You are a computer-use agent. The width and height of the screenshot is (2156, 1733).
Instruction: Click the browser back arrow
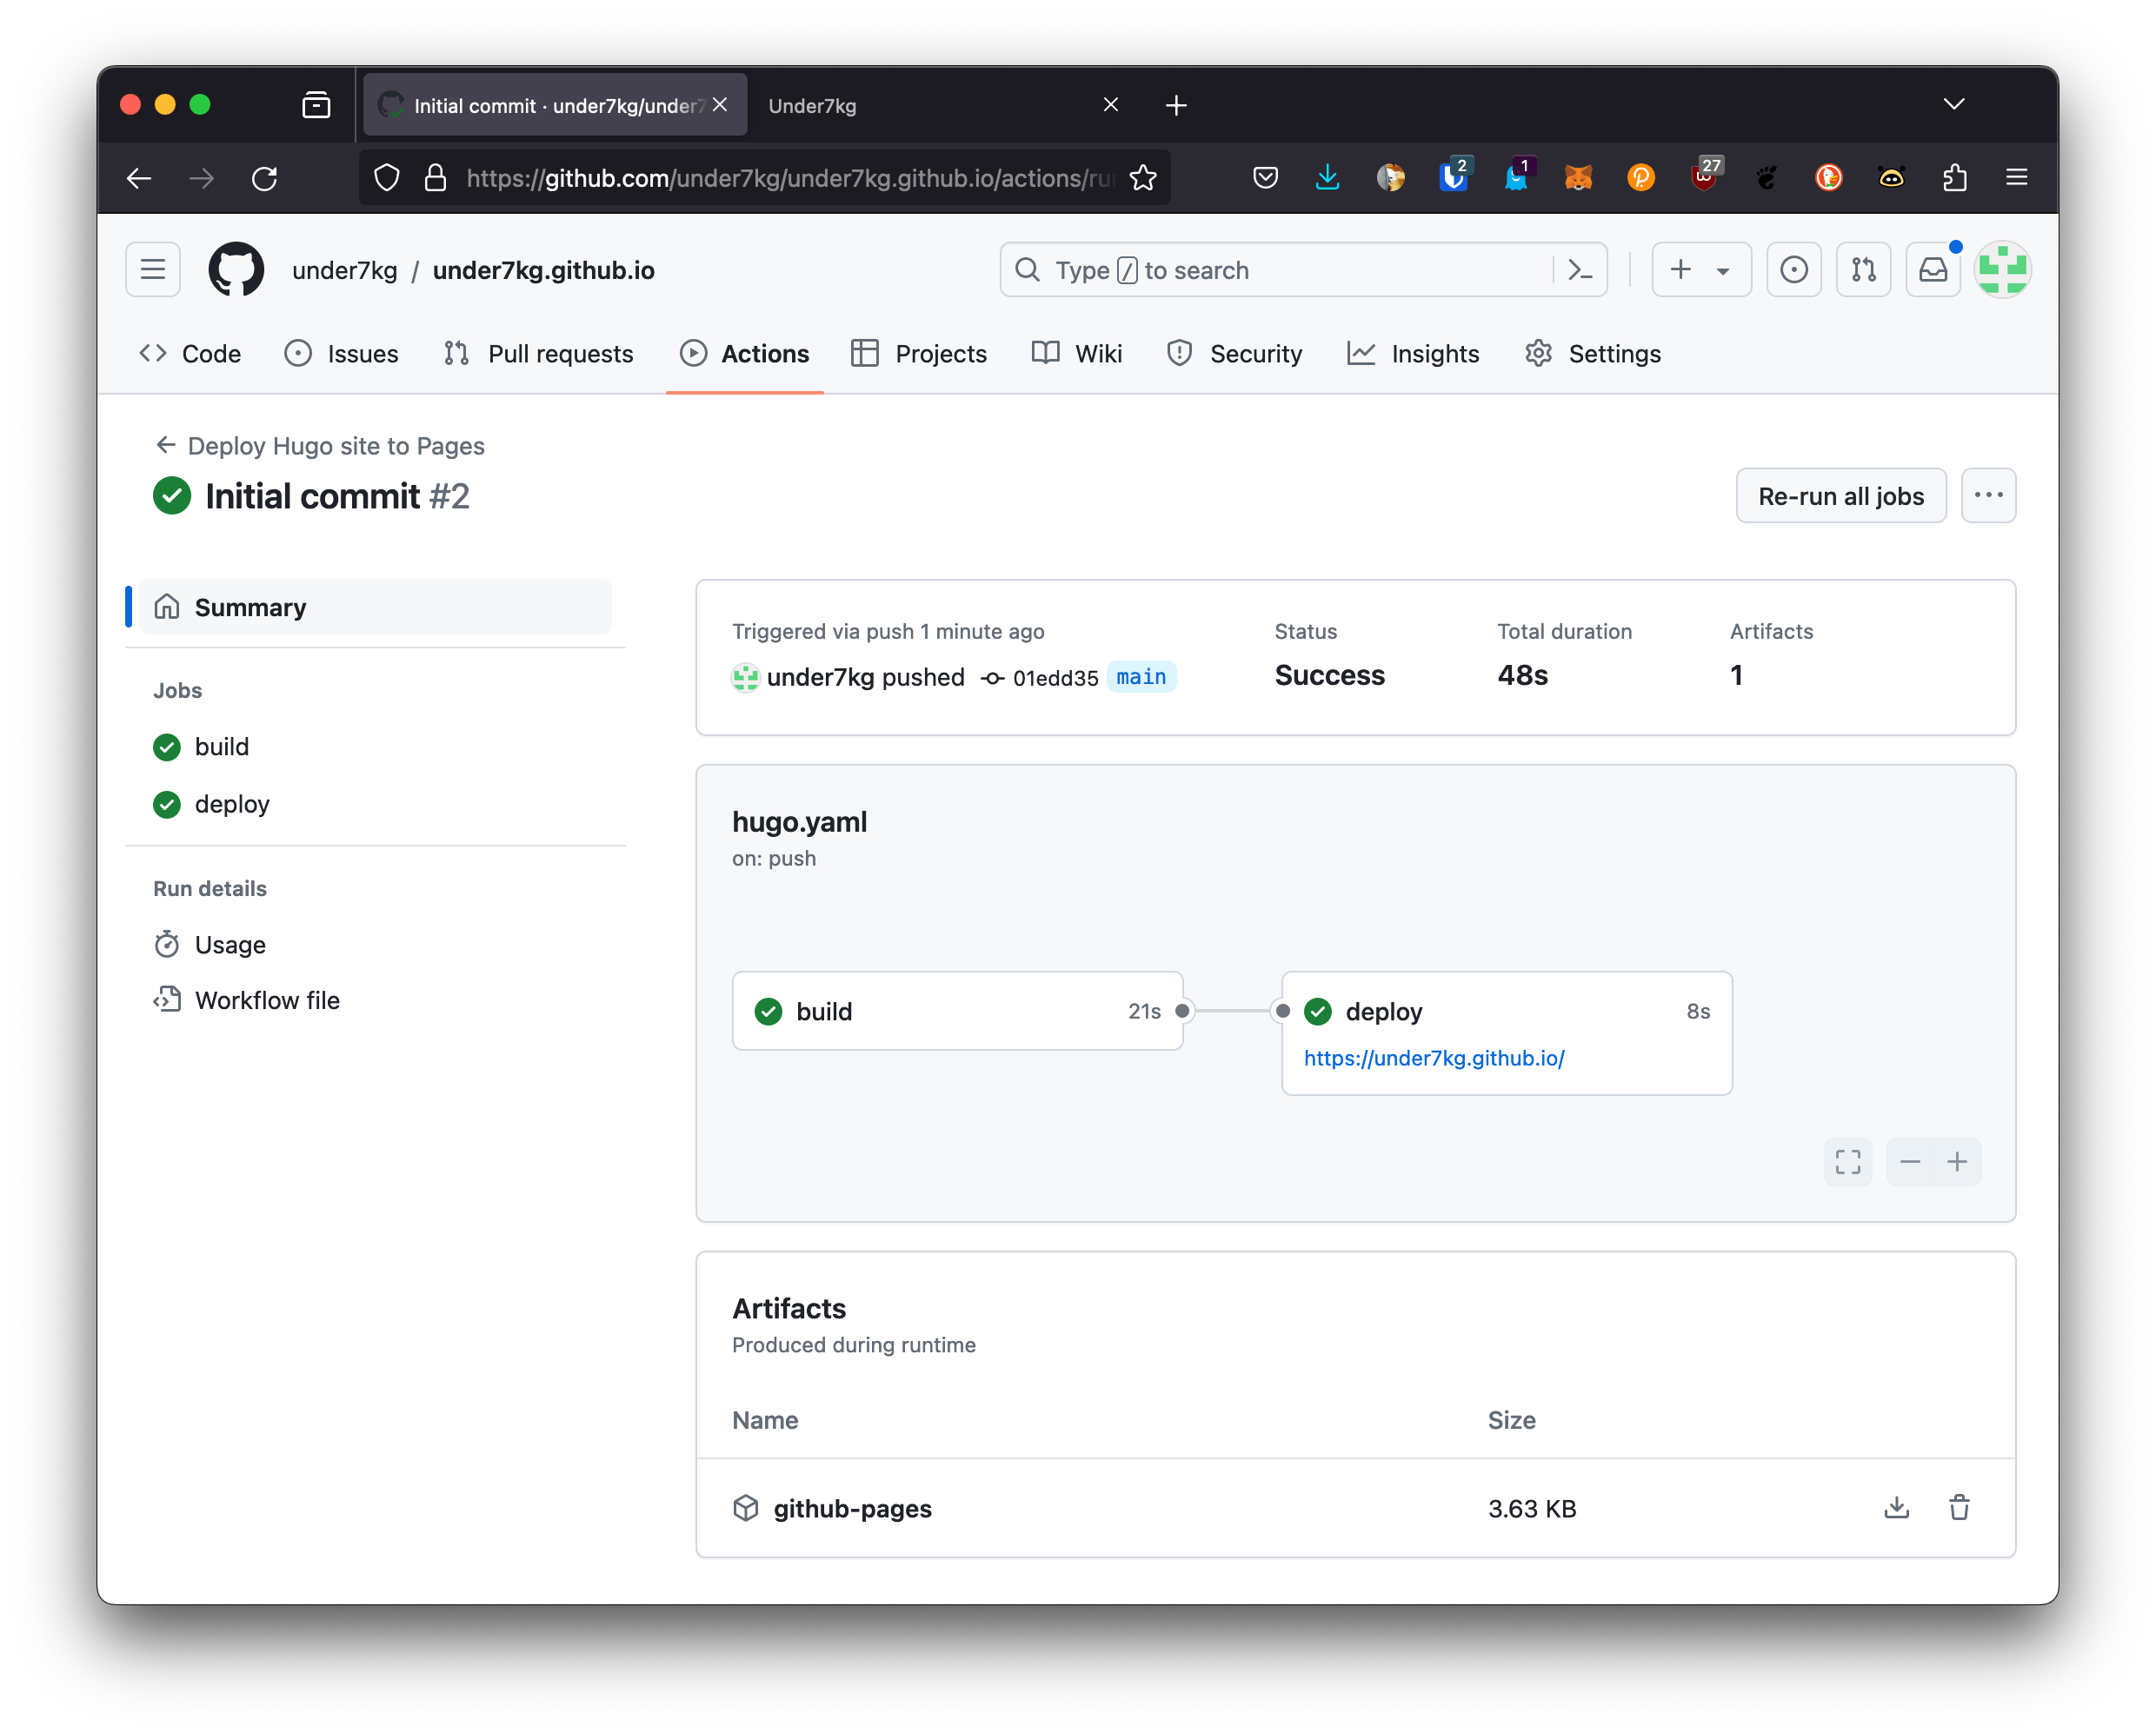[139, 178]
